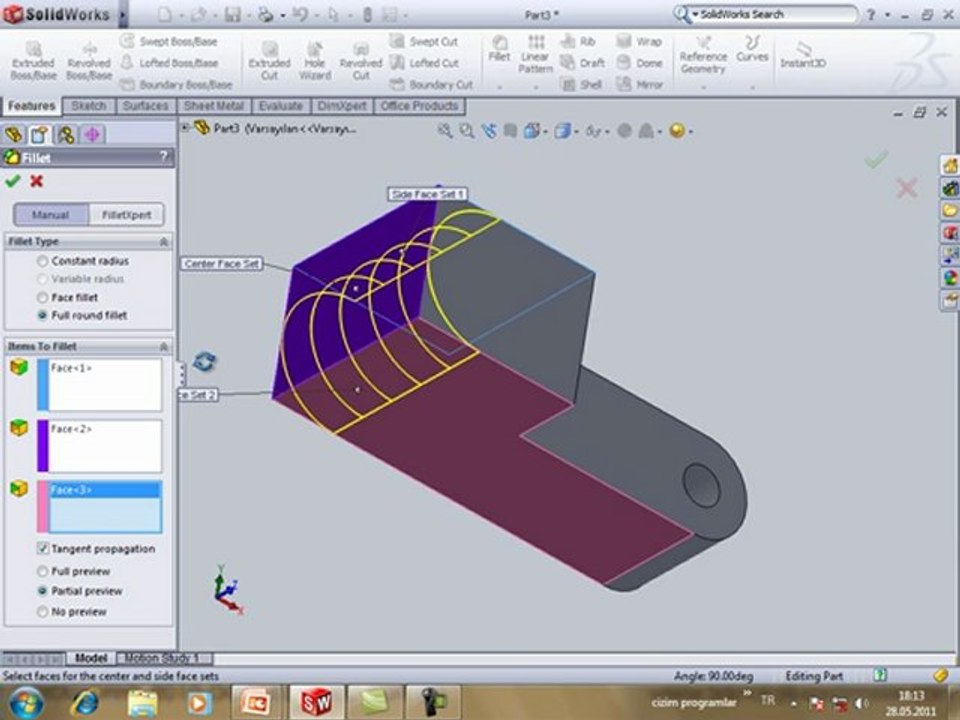Click the FilletXpert button

point(126,215)
